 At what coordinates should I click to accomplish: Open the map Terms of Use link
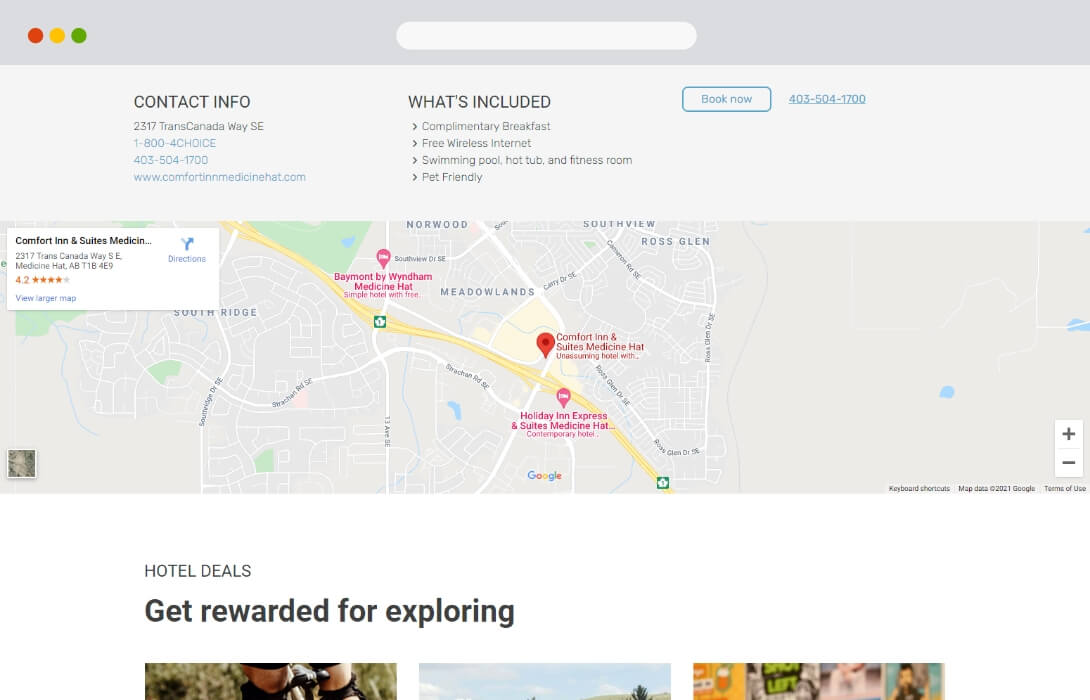(x=1064, y=489)
